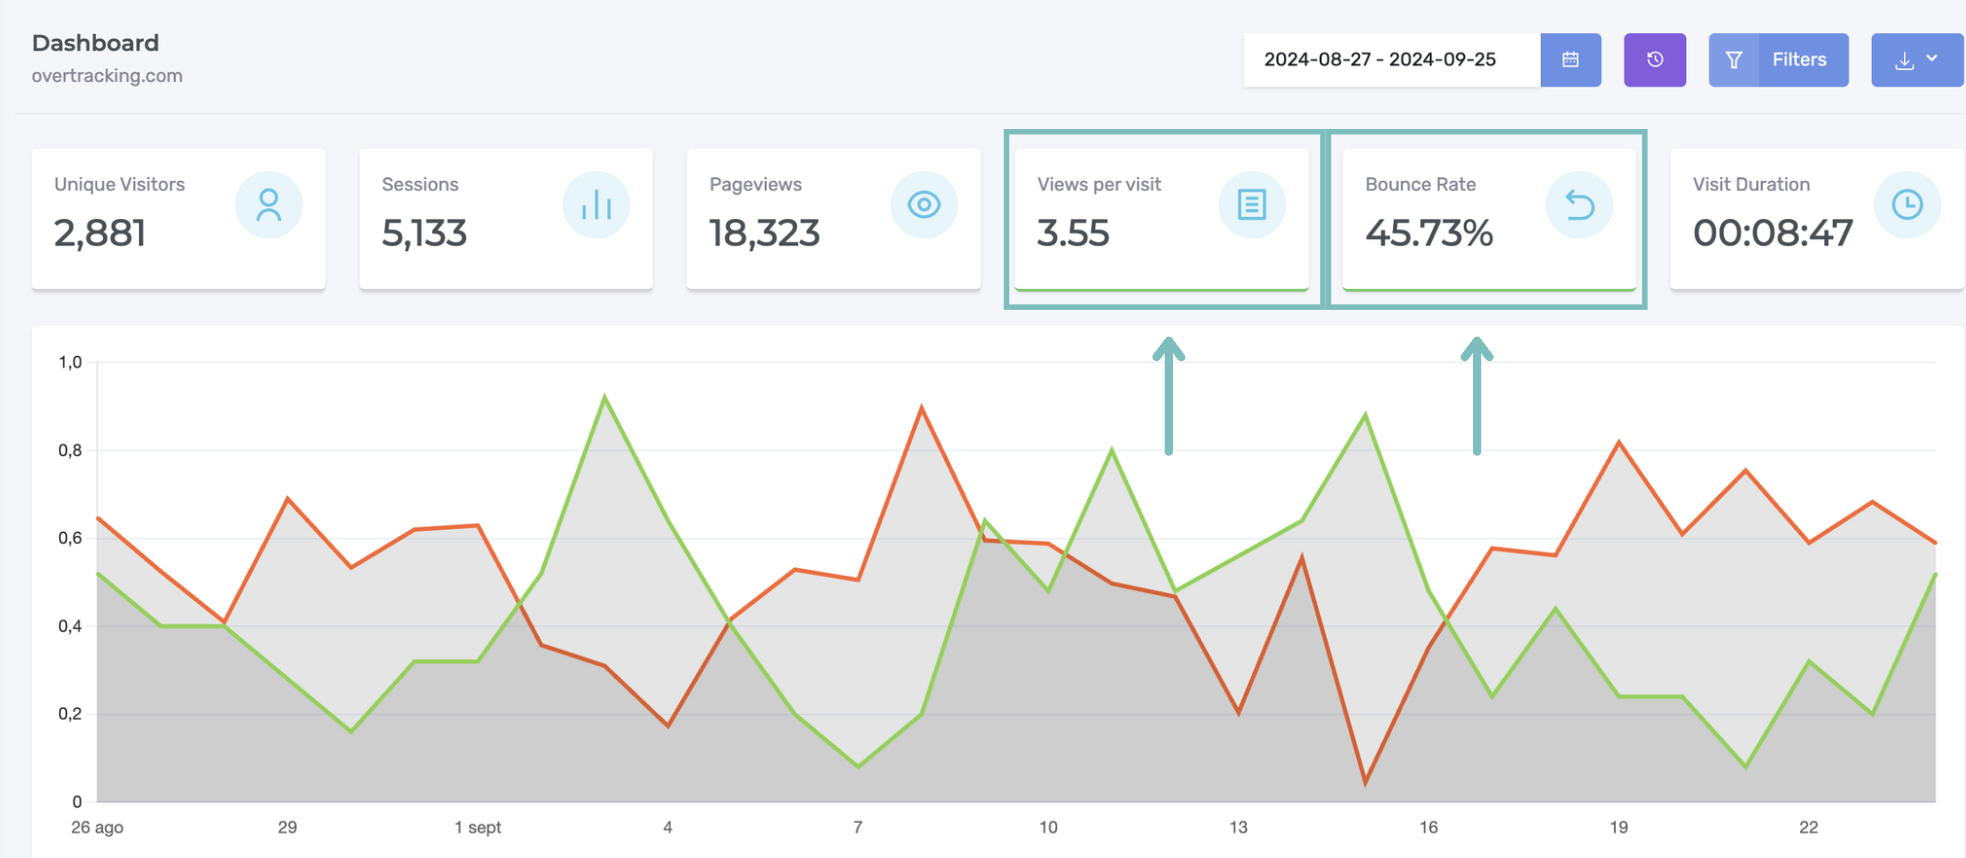Viewport: 1966px width, 858px height.
Task: Open the Filters button
Action: pos(1778,60)
